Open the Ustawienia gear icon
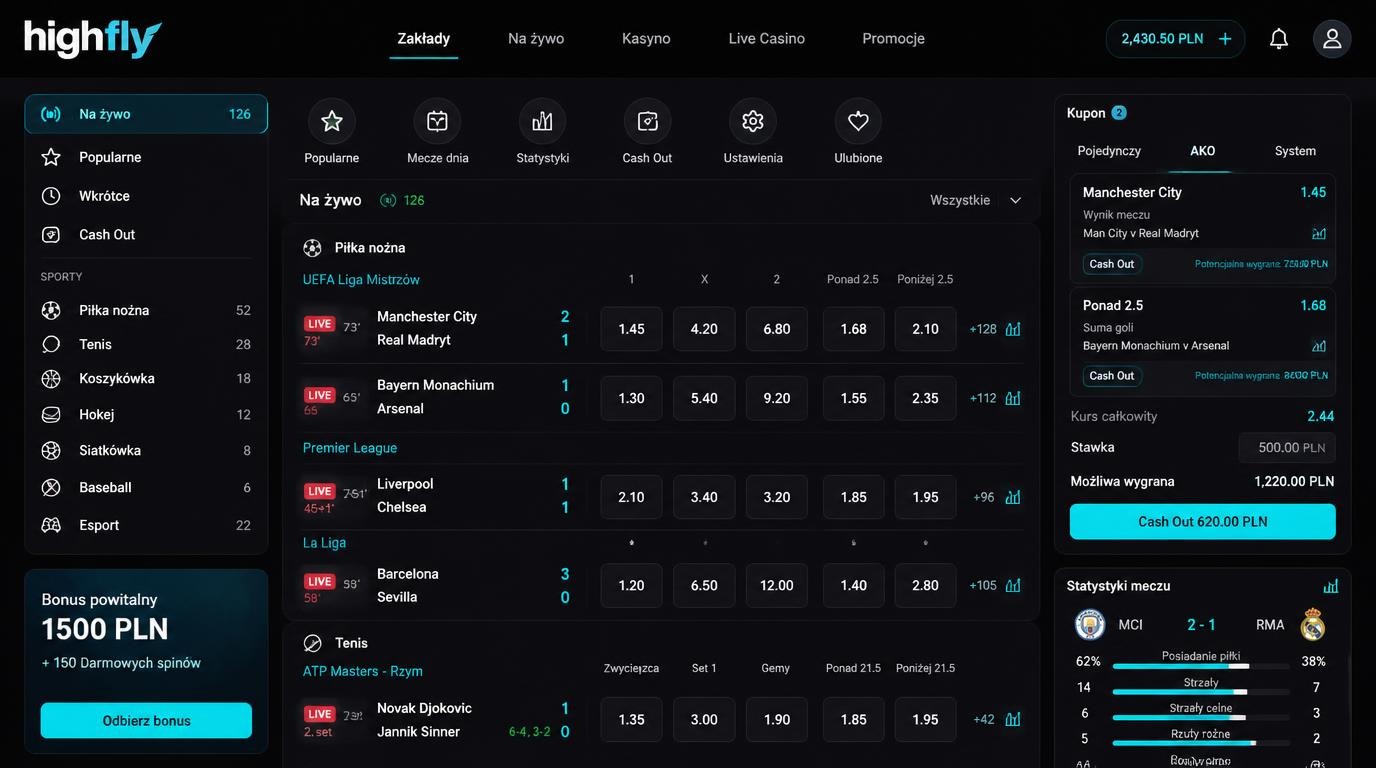Image resolution: width=1376 pixels, height=768 pixels. pyautogui.click(x=753, y=121)
